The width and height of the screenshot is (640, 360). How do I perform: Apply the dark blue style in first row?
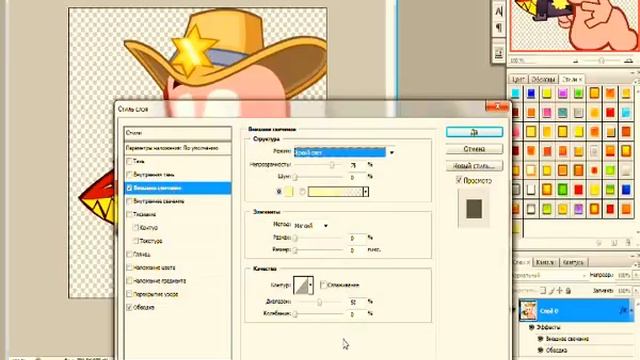[x=531, y=93]
